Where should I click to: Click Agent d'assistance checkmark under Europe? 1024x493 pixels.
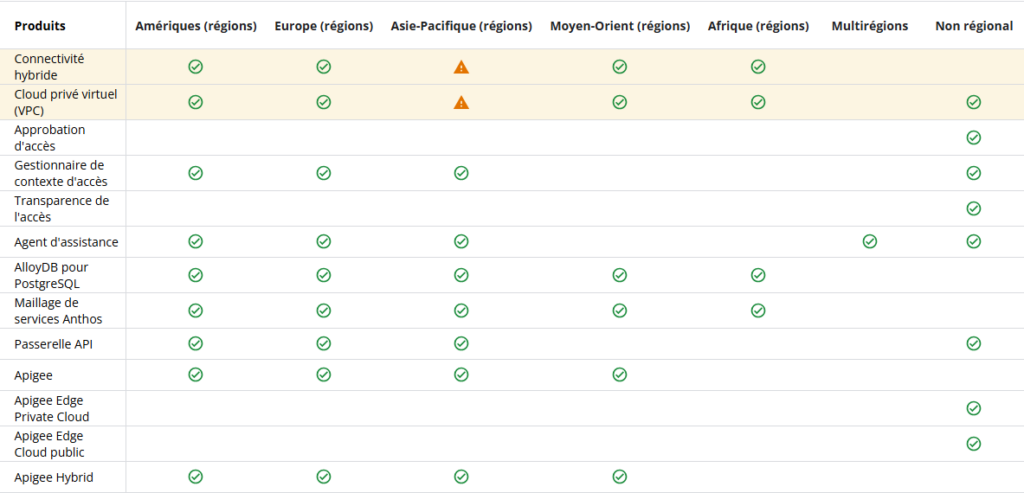click(x=323, y=242)
